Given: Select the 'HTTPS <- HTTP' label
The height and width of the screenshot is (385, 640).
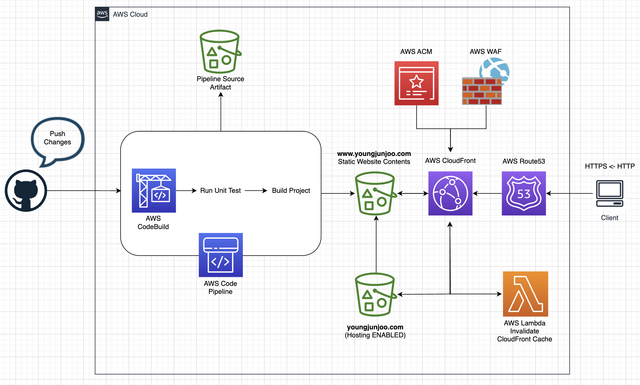Looking at the screenshot, I should (x=610, y=166).
